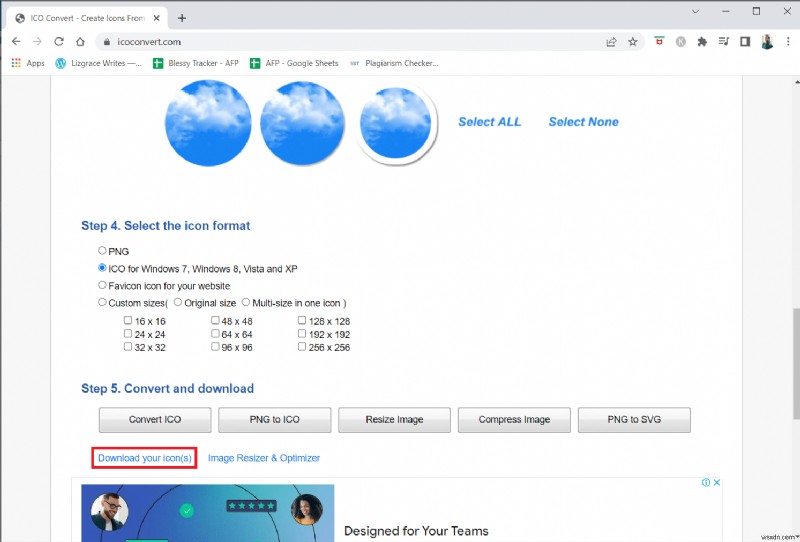The height and width of the screenshot is (542, 800).
Task: Check the 192 x 192 size box
Action: [302, 334]
